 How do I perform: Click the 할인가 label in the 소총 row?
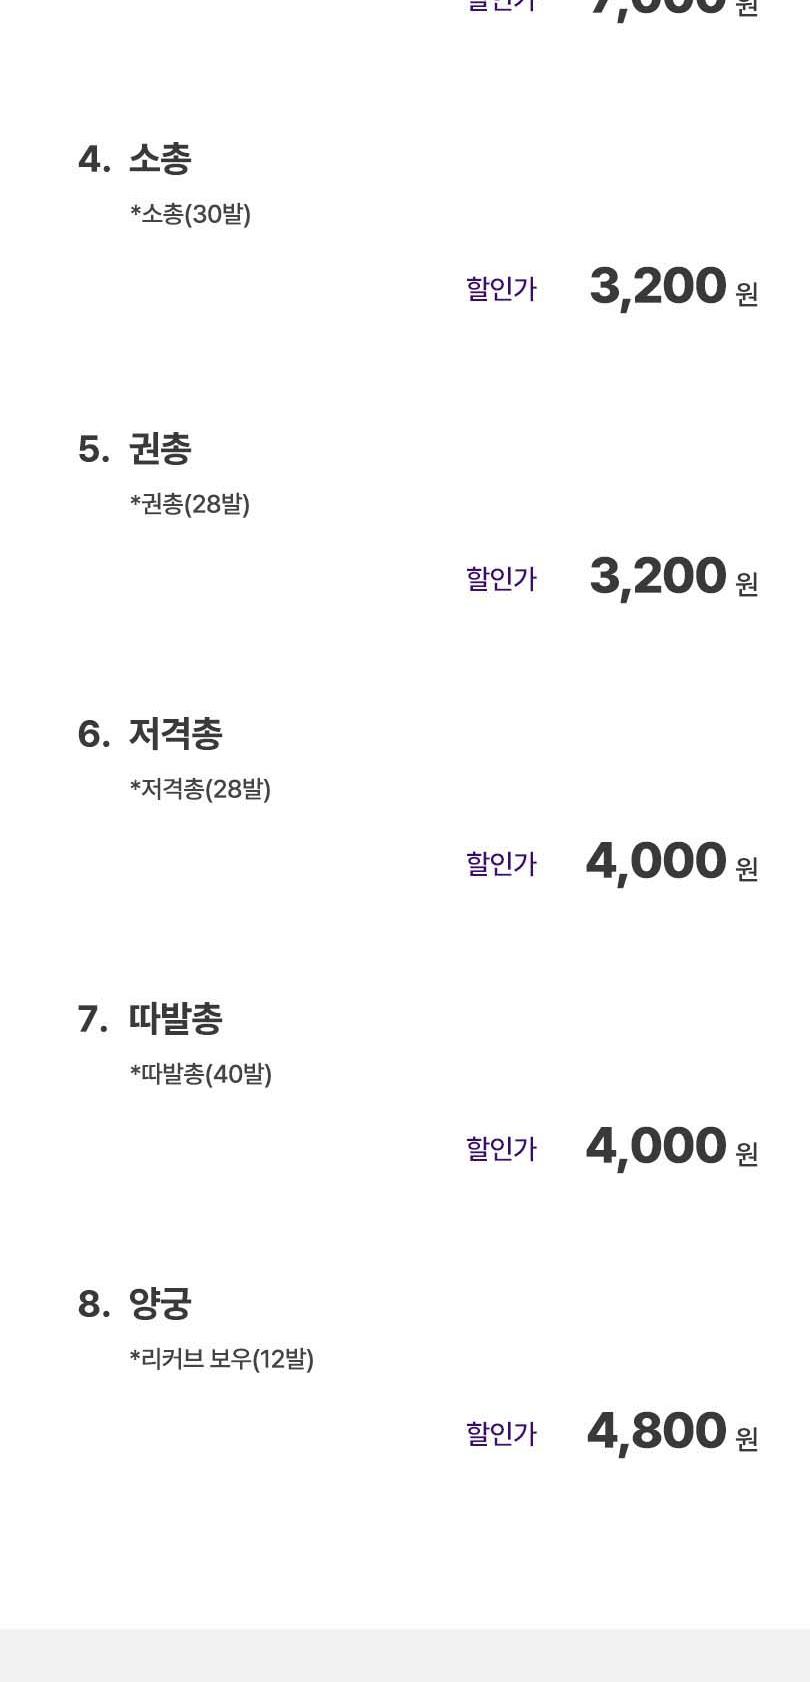point(501,289)
